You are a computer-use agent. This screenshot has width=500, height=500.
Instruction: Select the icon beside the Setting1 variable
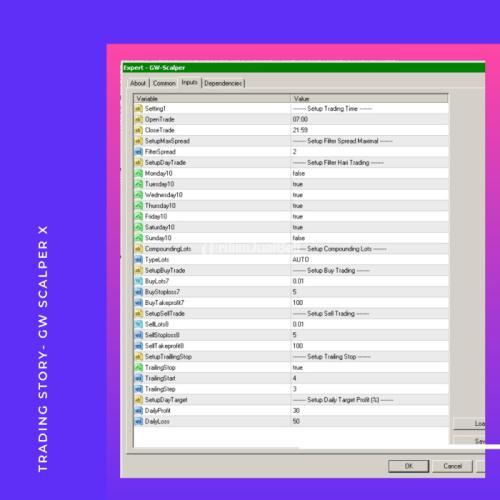pos(139,109)
